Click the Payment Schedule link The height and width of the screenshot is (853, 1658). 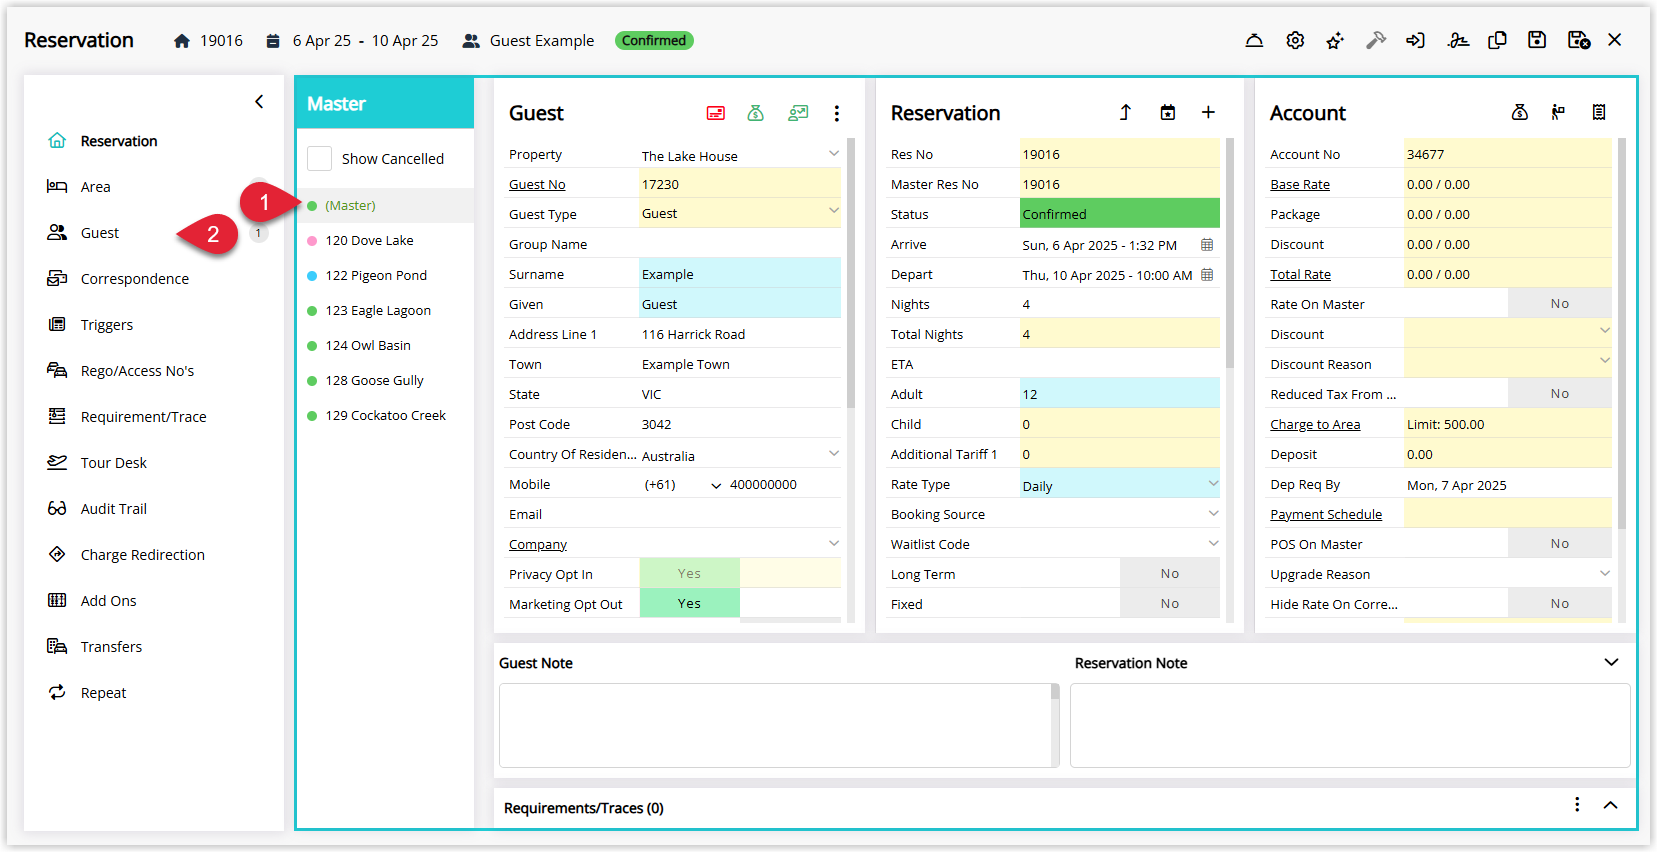pyautogui.click(x=1326, y=514)
